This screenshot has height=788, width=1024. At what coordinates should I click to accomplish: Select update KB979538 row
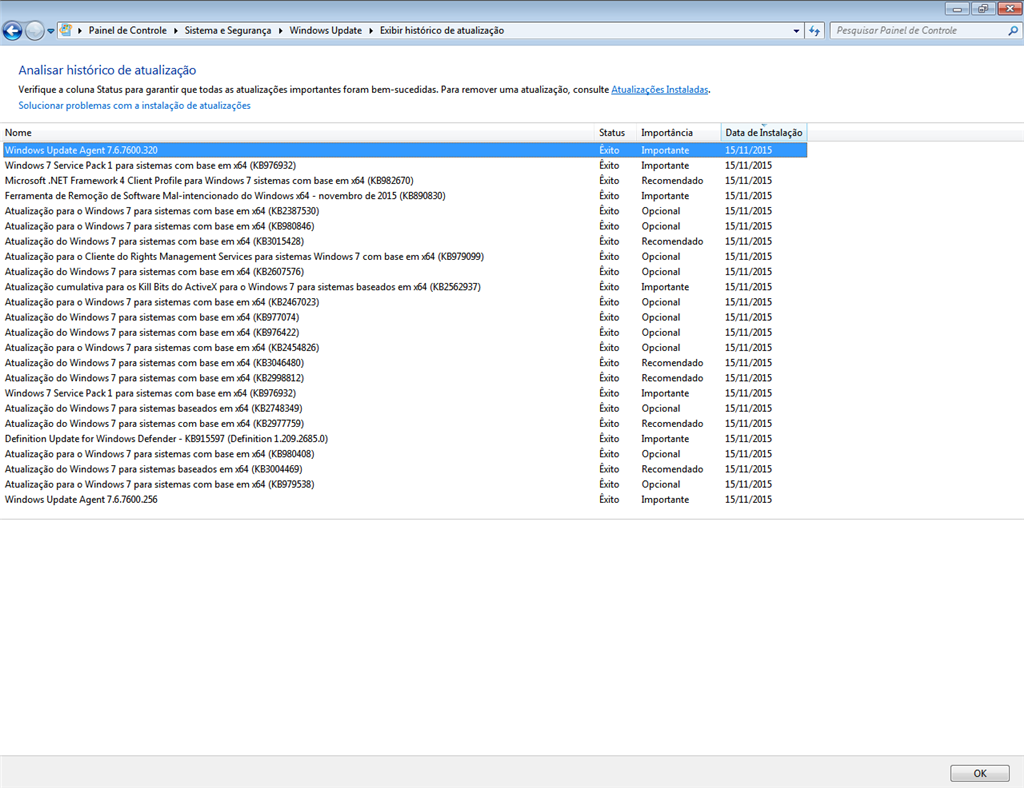point(405,484)
